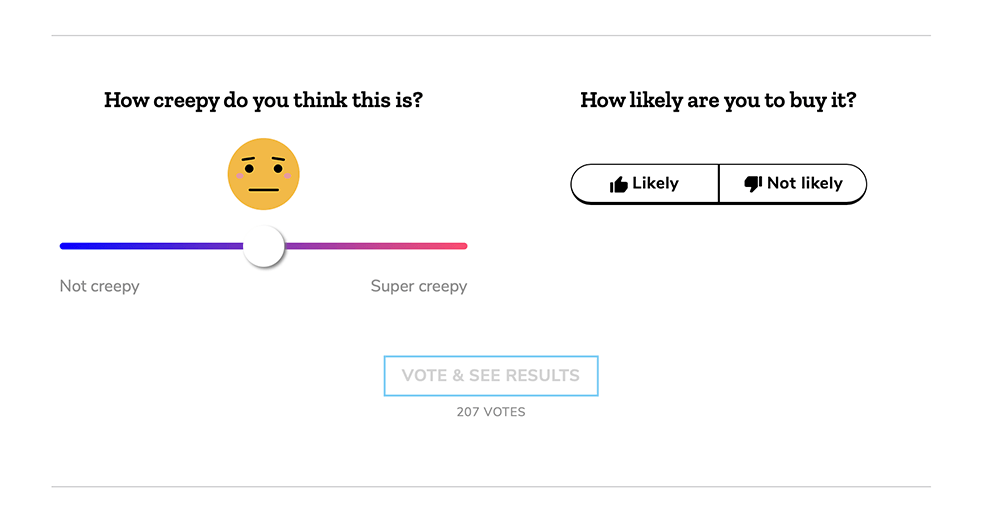Click the emoji's flat mouth line
This screenshot has height=513, width=1000.
coord(263,190)
